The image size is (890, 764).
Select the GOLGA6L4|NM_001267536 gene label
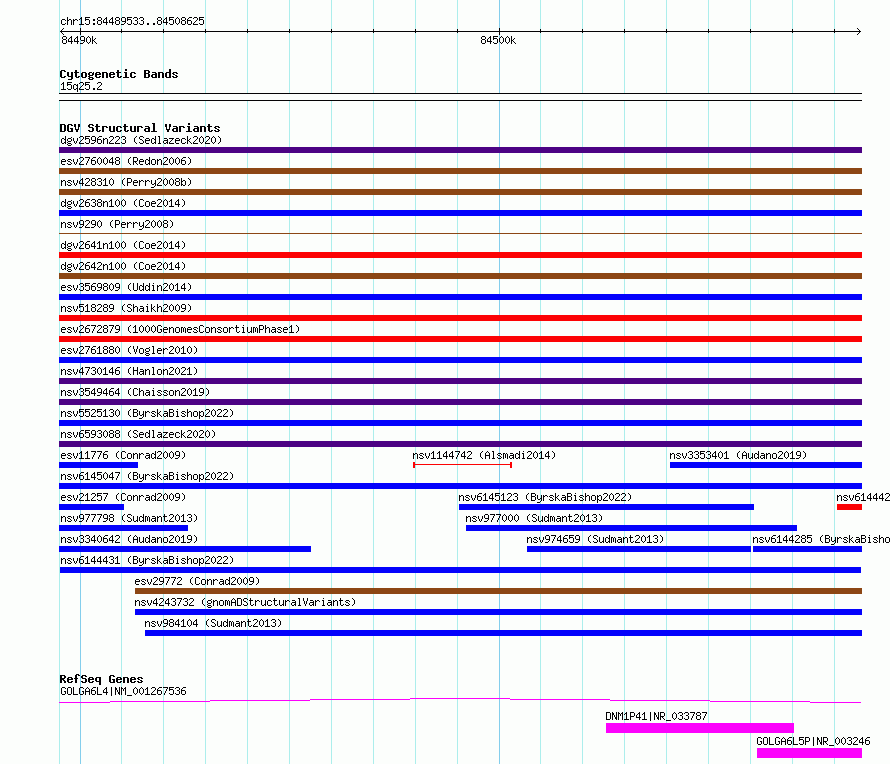click(x=123, y=691)
